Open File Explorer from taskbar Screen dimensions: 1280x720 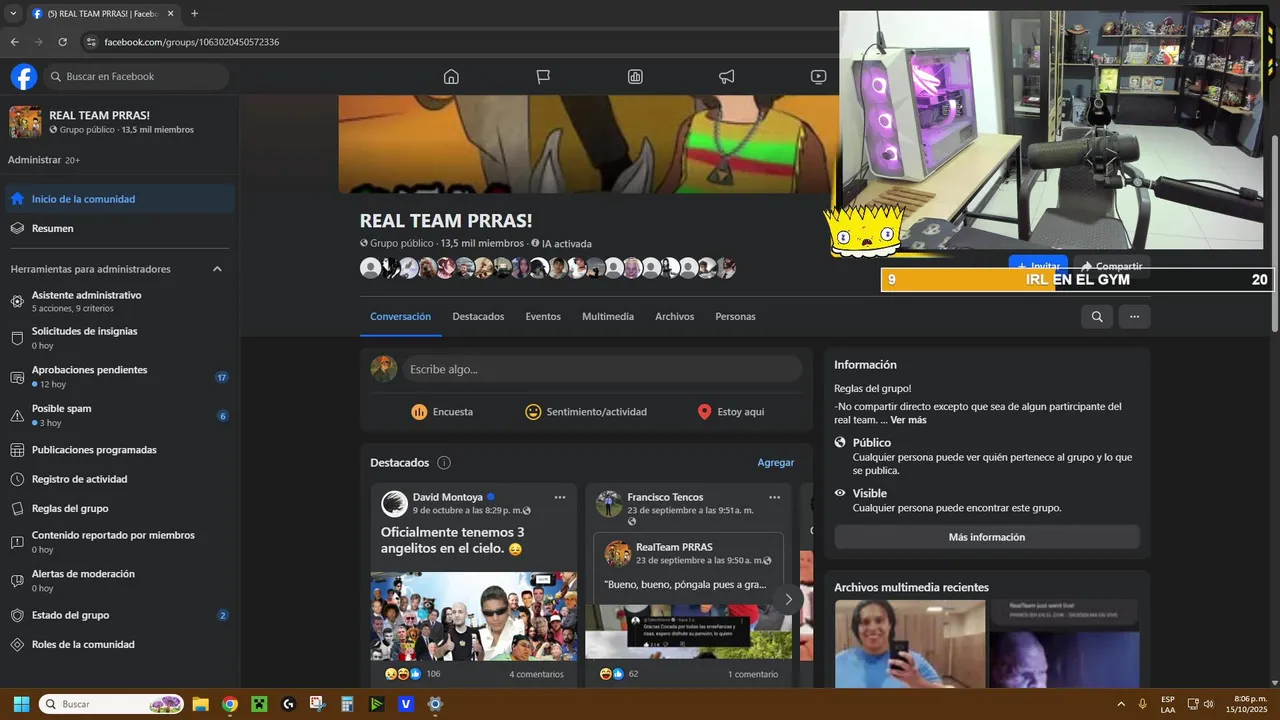point(200,704)
